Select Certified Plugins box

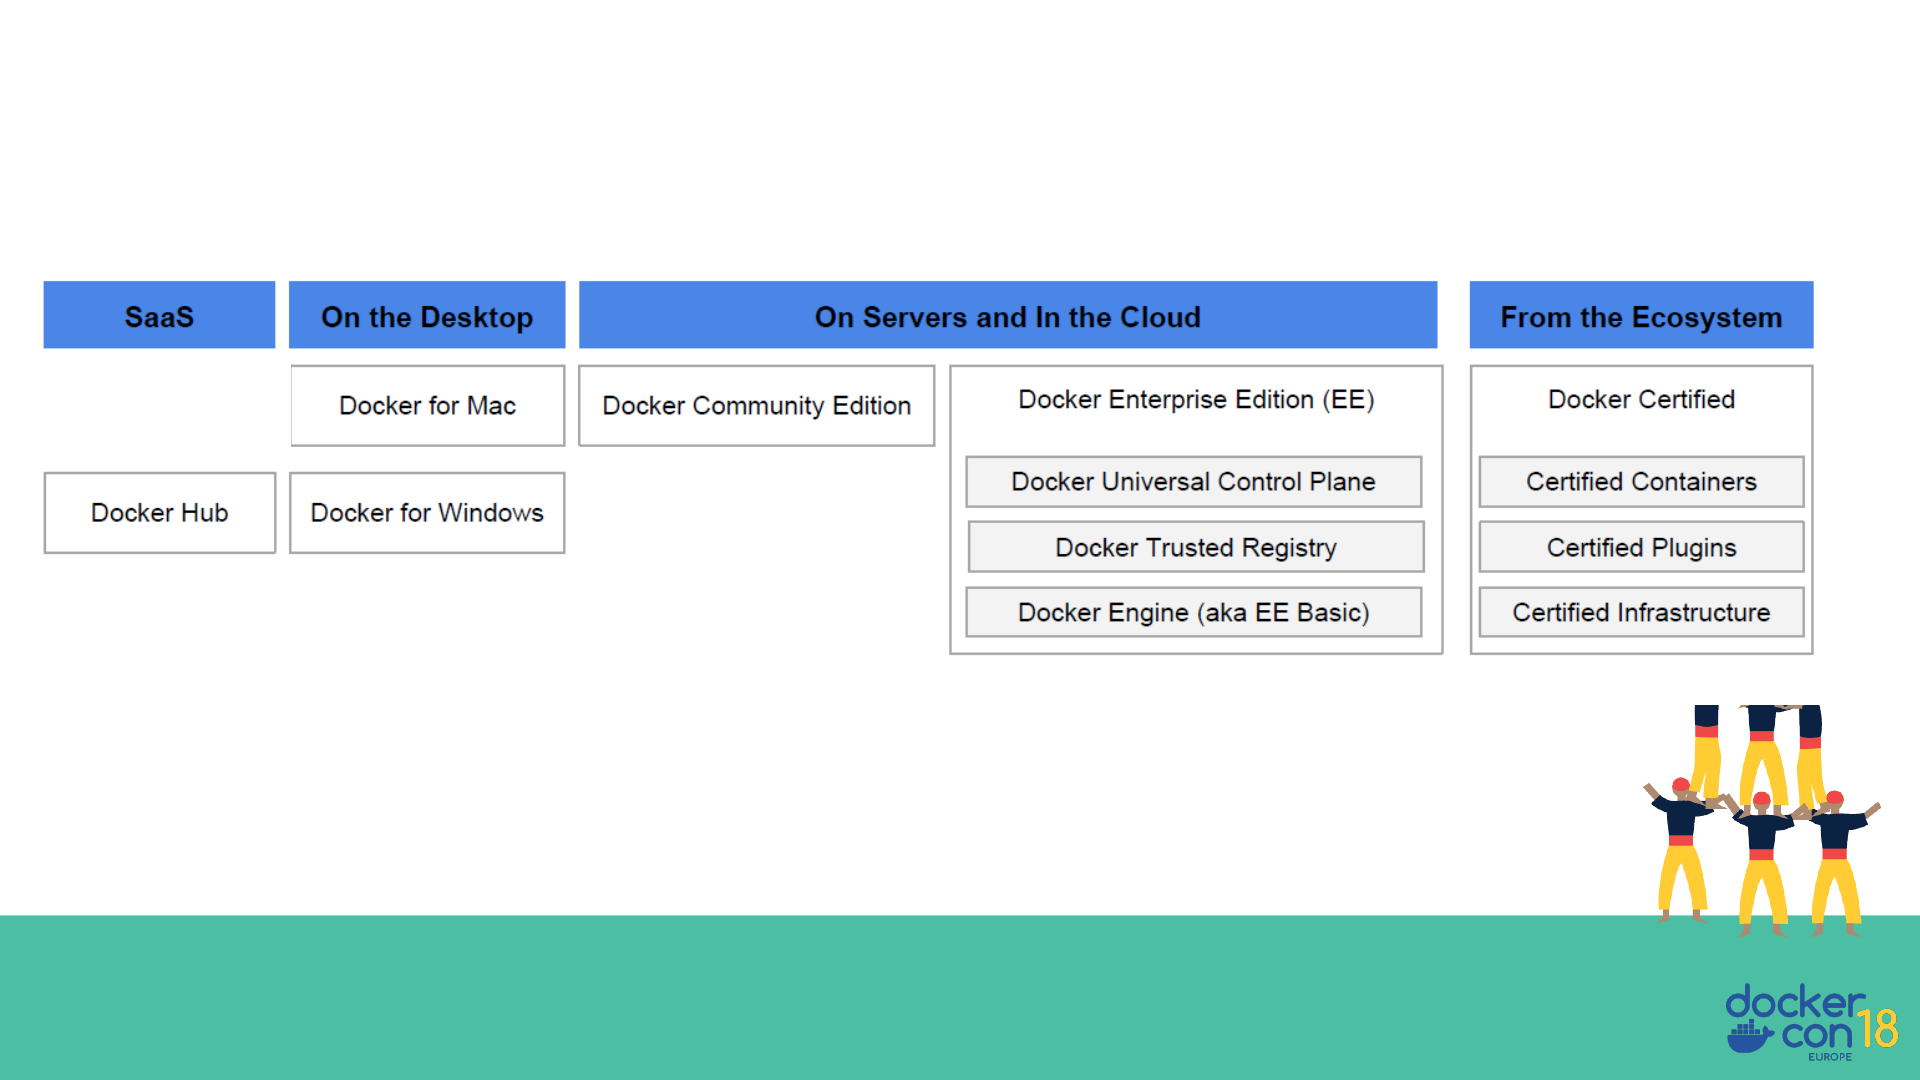tap(1641, 548)
